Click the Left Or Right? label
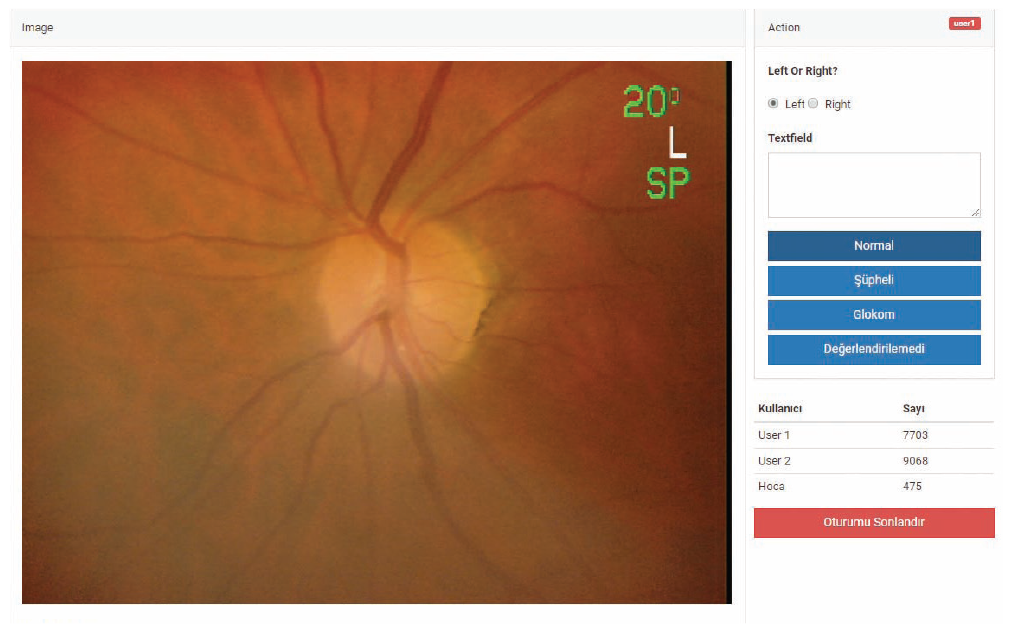 [802, 71]
